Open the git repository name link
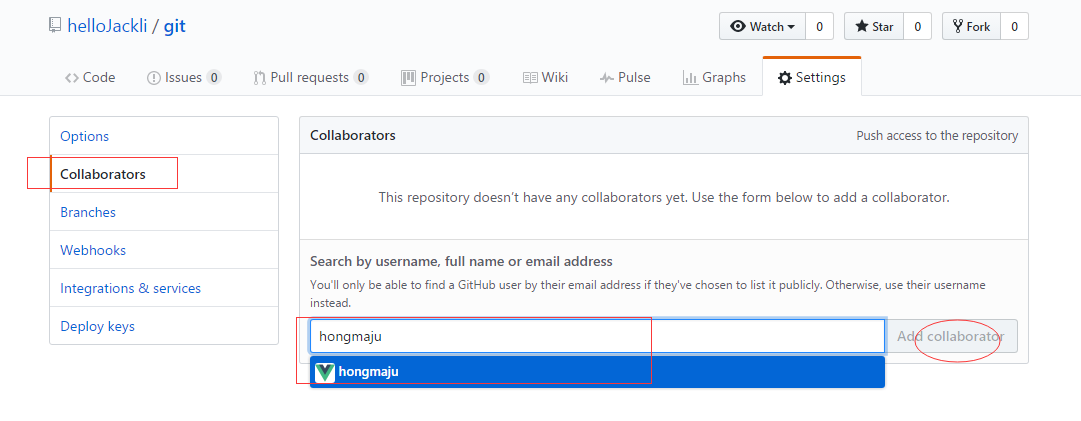Viewport: 1081px width, 421px height. pos(174,27)
